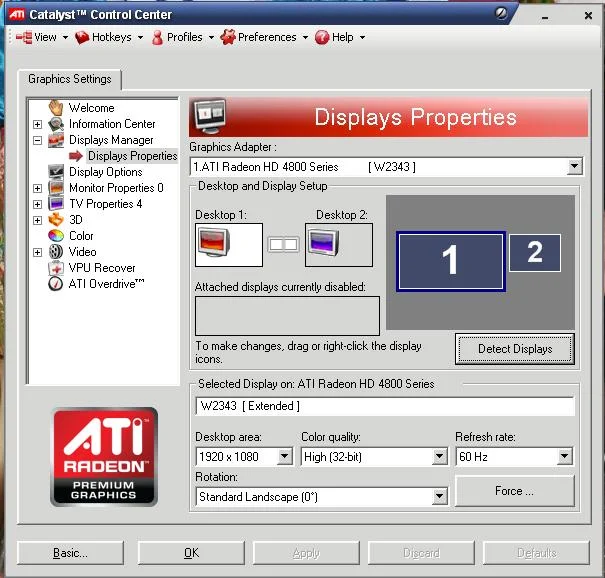Open the Color quality dropdown

tap(439, 457)
